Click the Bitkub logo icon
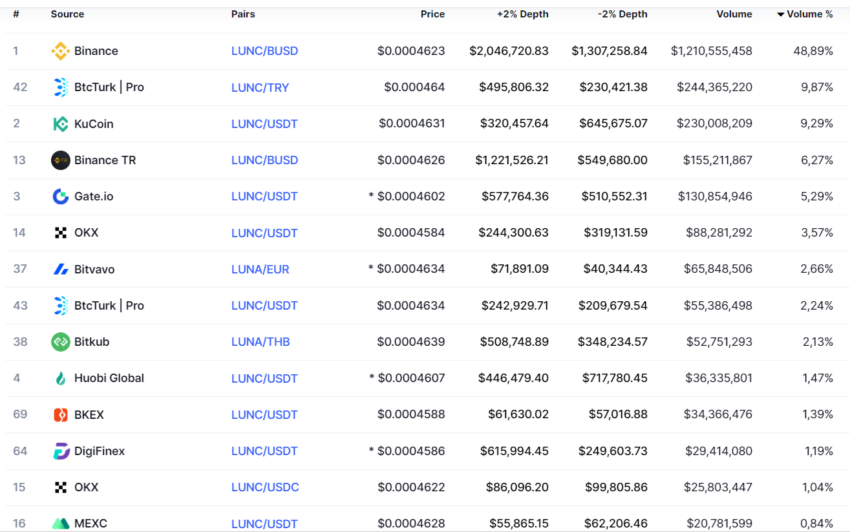The image size is (850, 532). click(60, 342)
